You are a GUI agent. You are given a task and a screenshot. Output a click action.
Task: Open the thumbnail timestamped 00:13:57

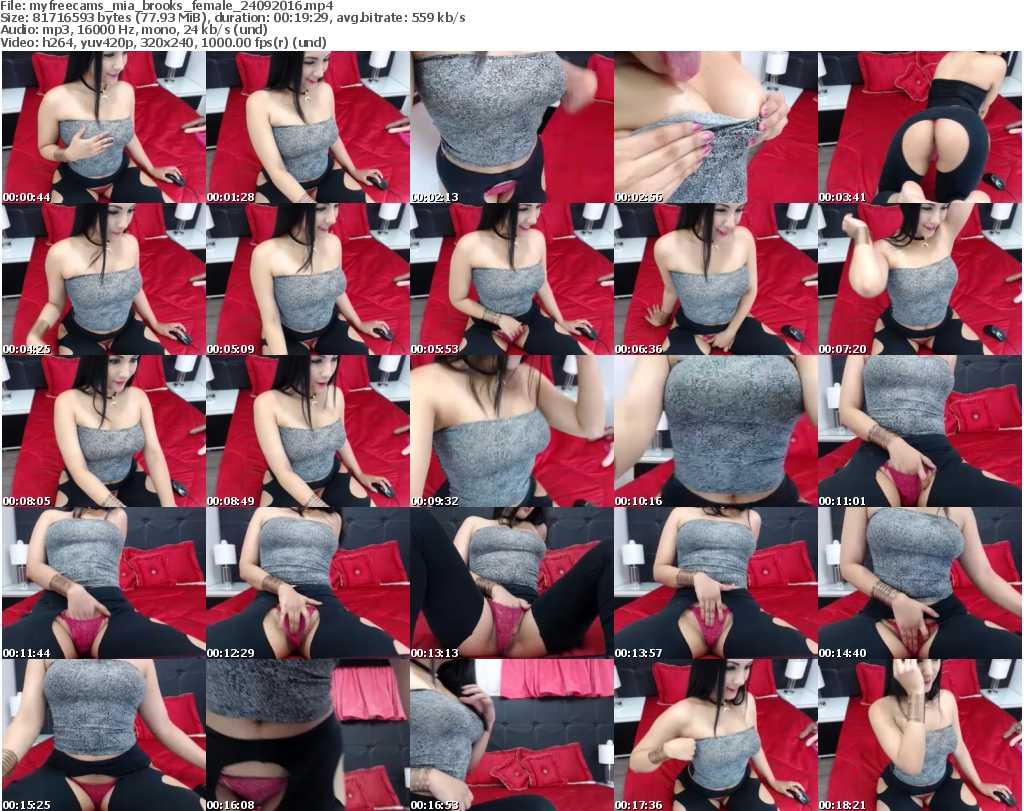pyautogui.click(x=715, y=583)
